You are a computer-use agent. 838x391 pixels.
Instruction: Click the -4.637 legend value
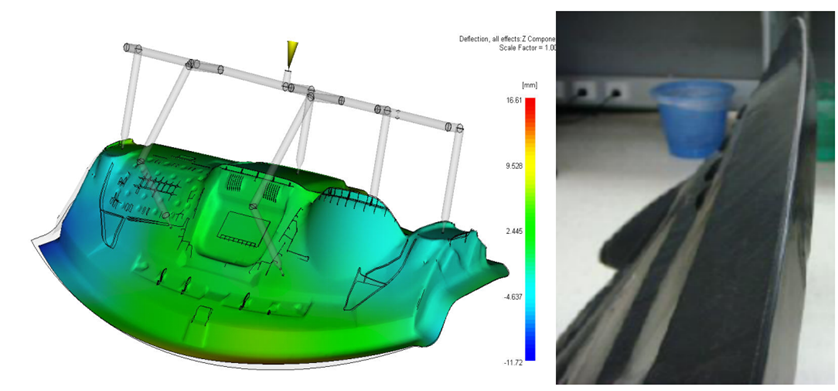click(514, 297)
